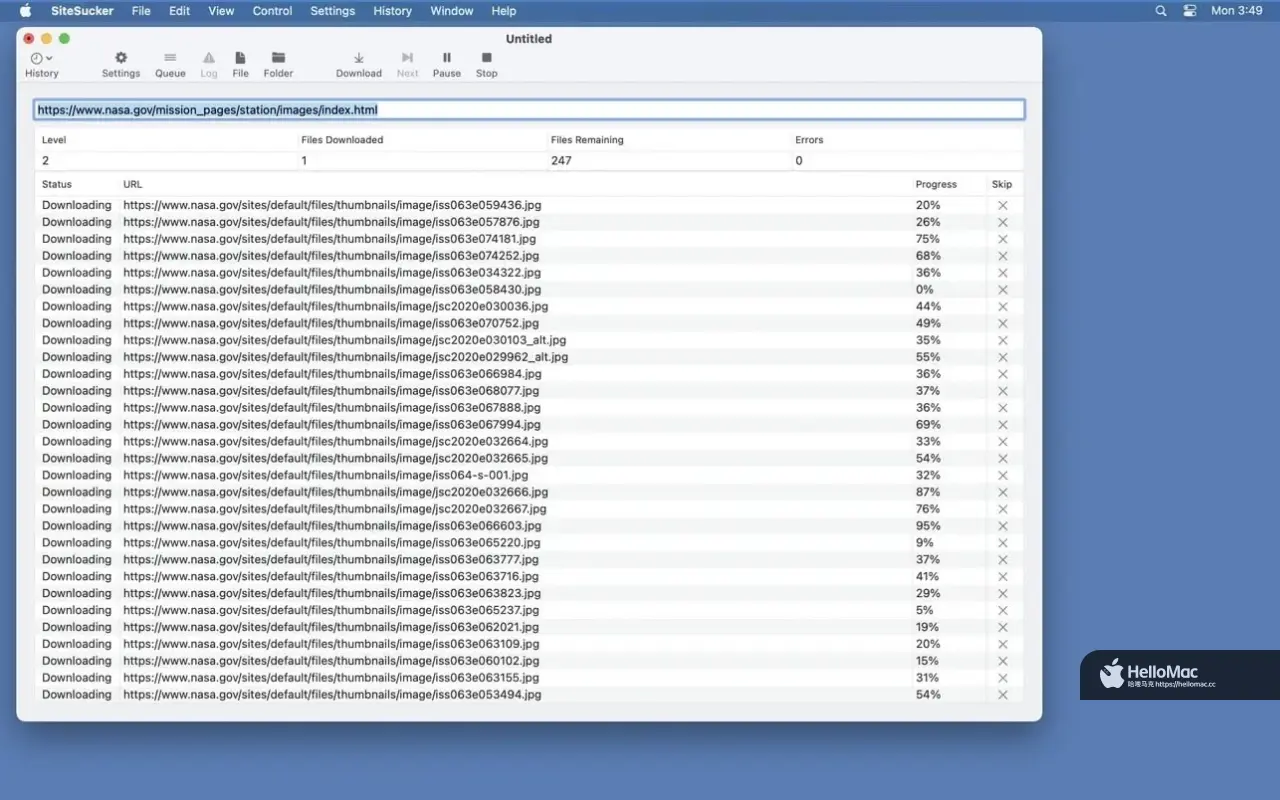Screen dimensions: 1280x800
Task: Skip download of iss063e057876.jpg
Action: coord(1002,222)
